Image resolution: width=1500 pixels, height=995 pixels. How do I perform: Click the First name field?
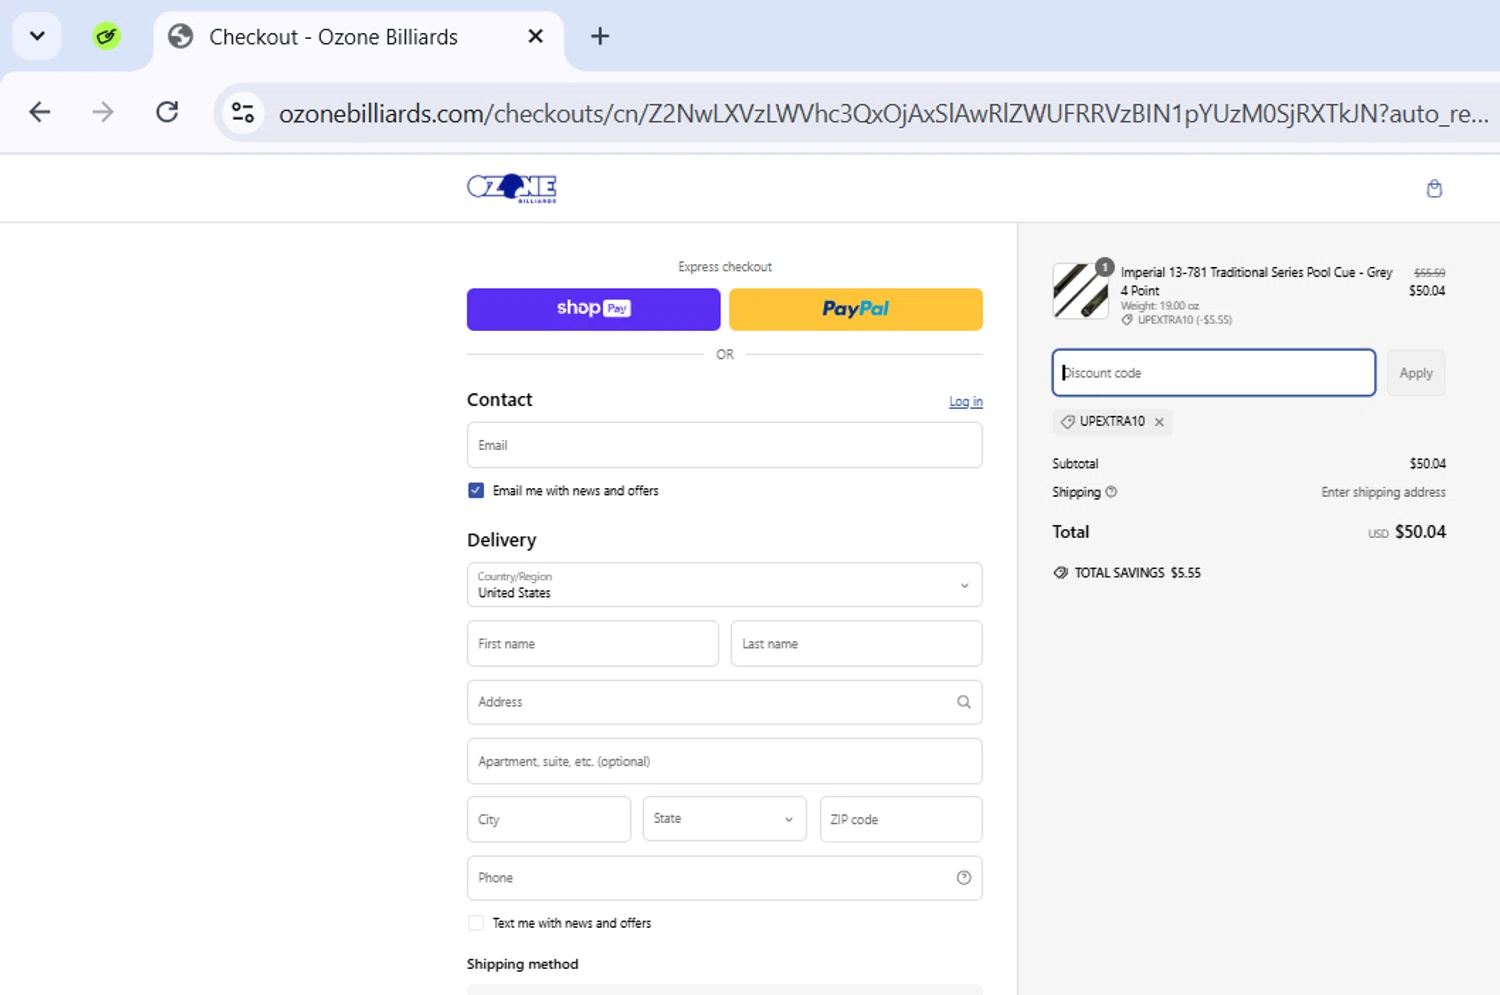pyautogui.click(x=593, y=644)
